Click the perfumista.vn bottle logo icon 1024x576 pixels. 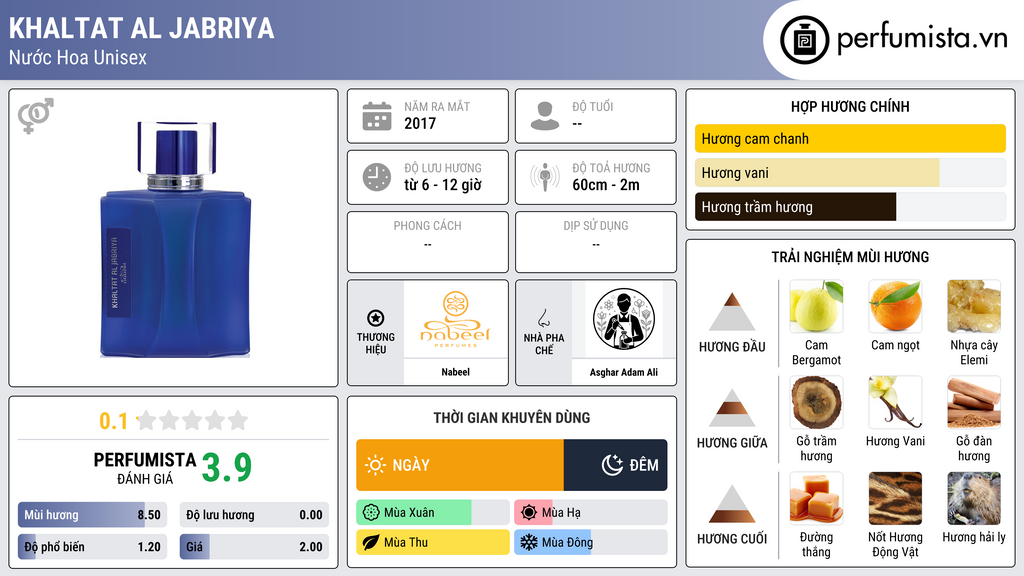pyautogui.click(x=804, y=40)
